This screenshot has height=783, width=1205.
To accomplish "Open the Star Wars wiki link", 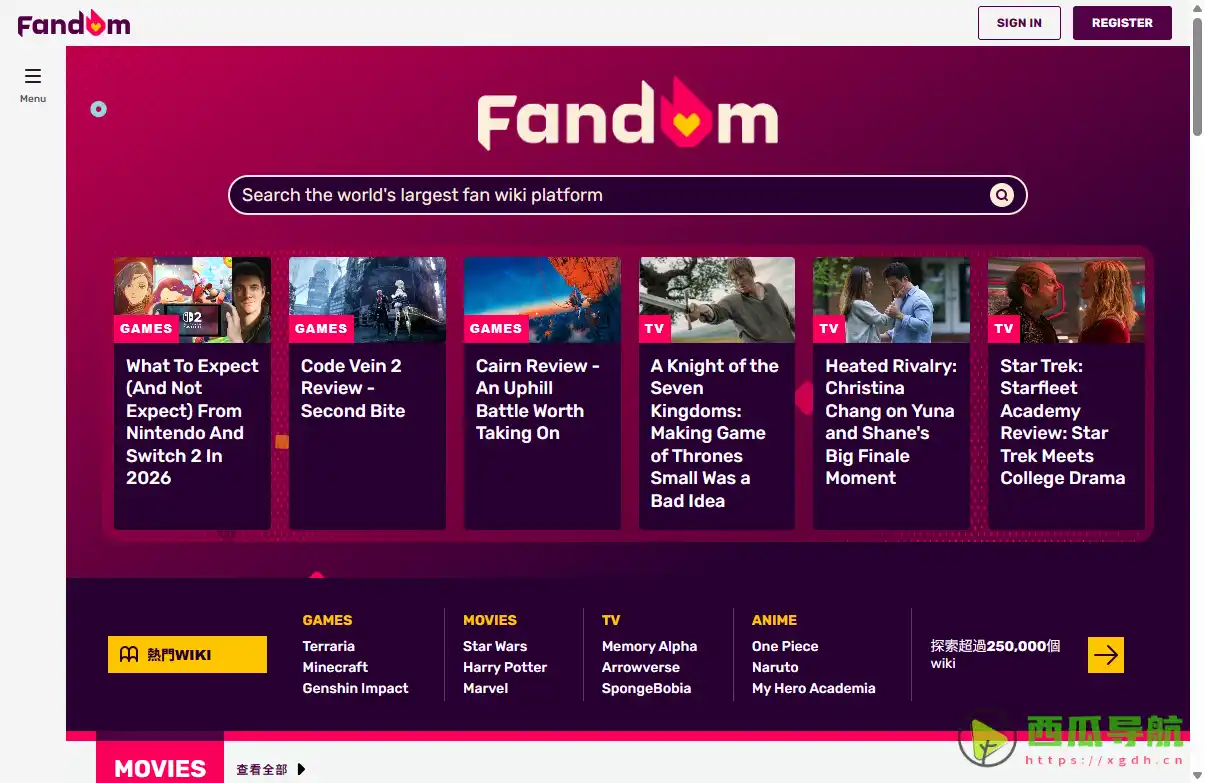I will click(x=494, y=646).
